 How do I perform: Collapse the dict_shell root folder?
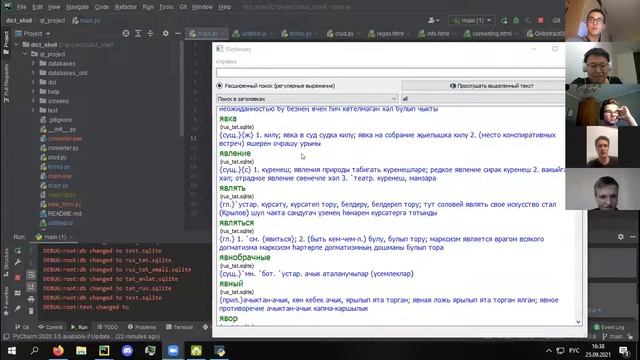point(17,44)
